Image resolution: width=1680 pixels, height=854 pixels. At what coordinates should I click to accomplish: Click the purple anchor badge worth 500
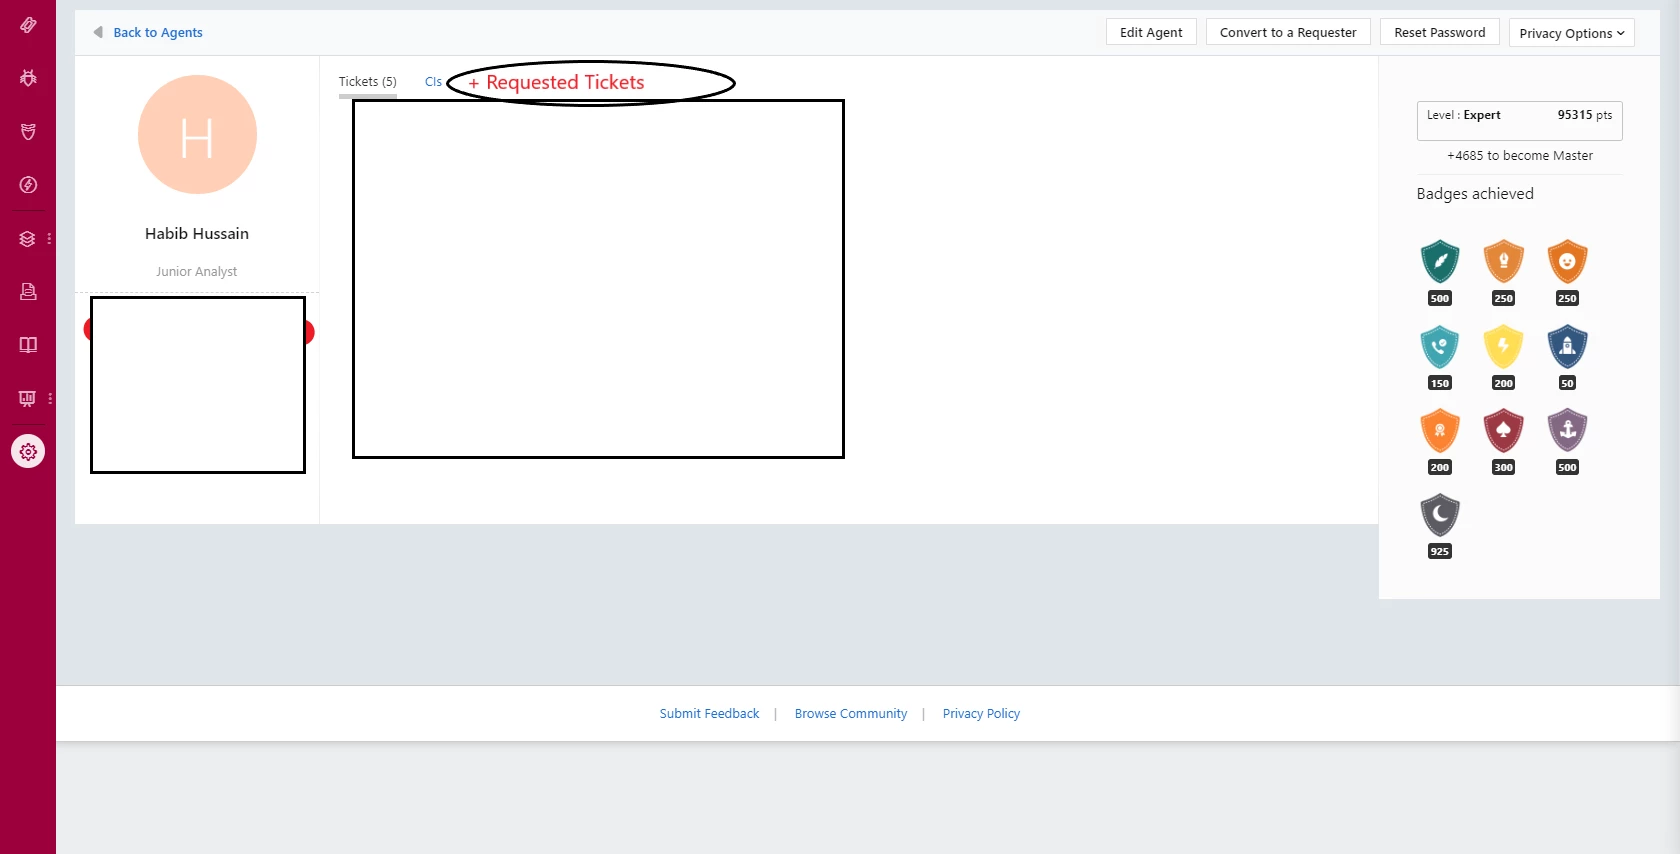click(1567, 431)
